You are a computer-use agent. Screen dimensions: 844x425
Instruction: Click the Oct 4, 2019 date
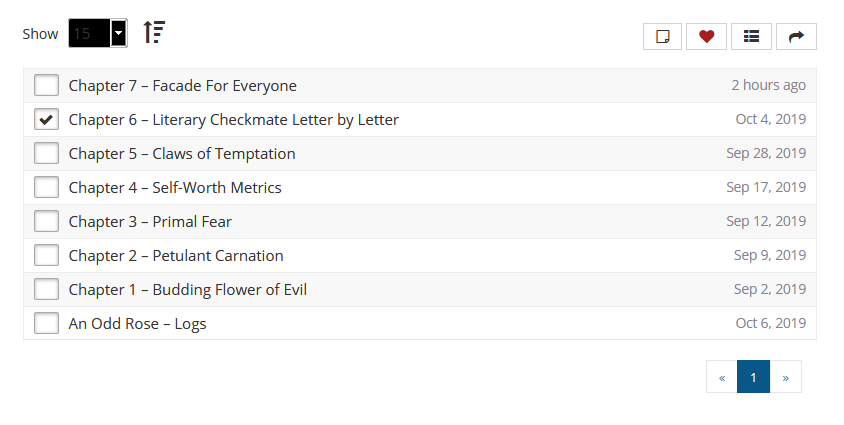pyautogui.click(x=770, y=120)
